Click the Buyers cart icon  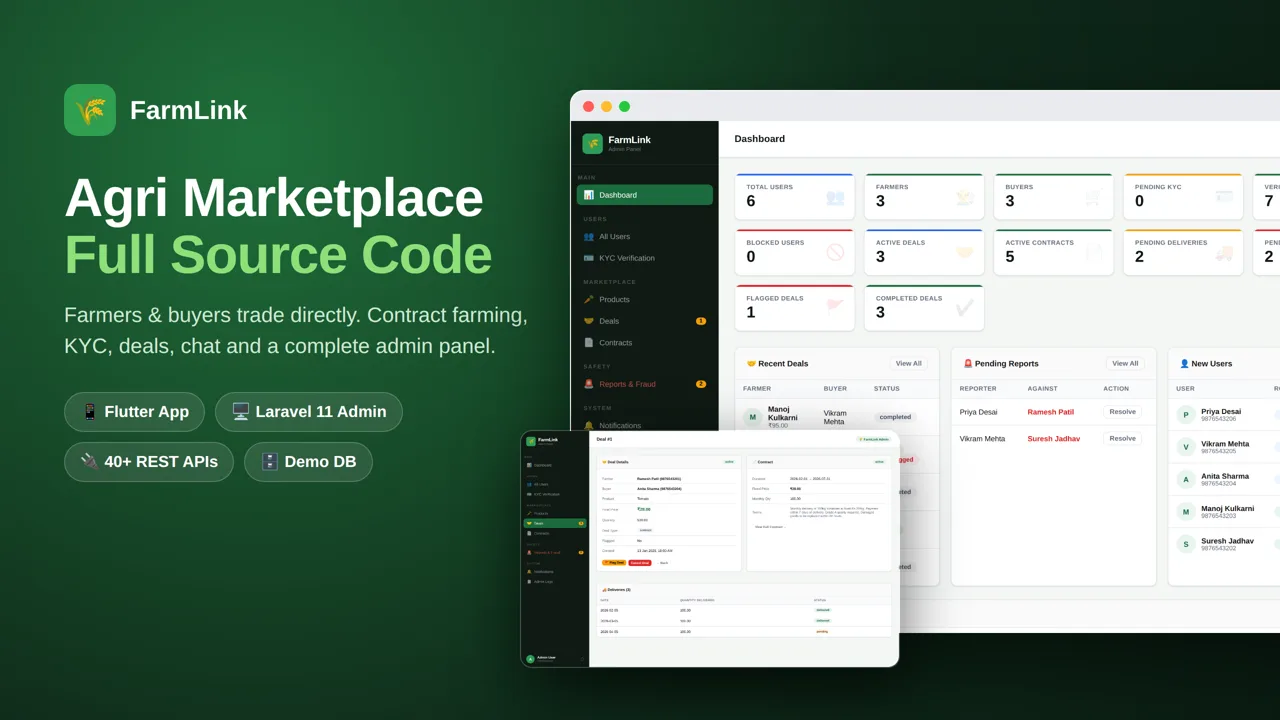click(1094, 197)
